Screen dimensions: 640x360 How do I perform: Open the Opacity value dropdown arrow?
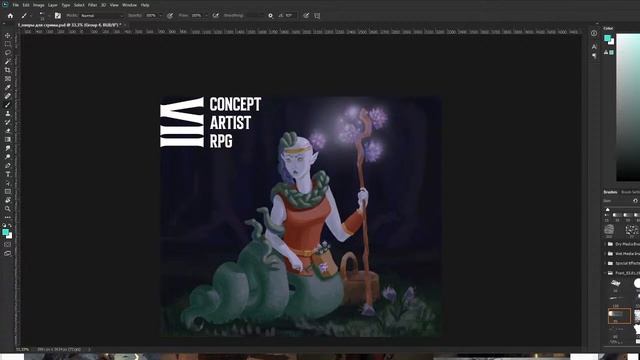pos(160,16)
